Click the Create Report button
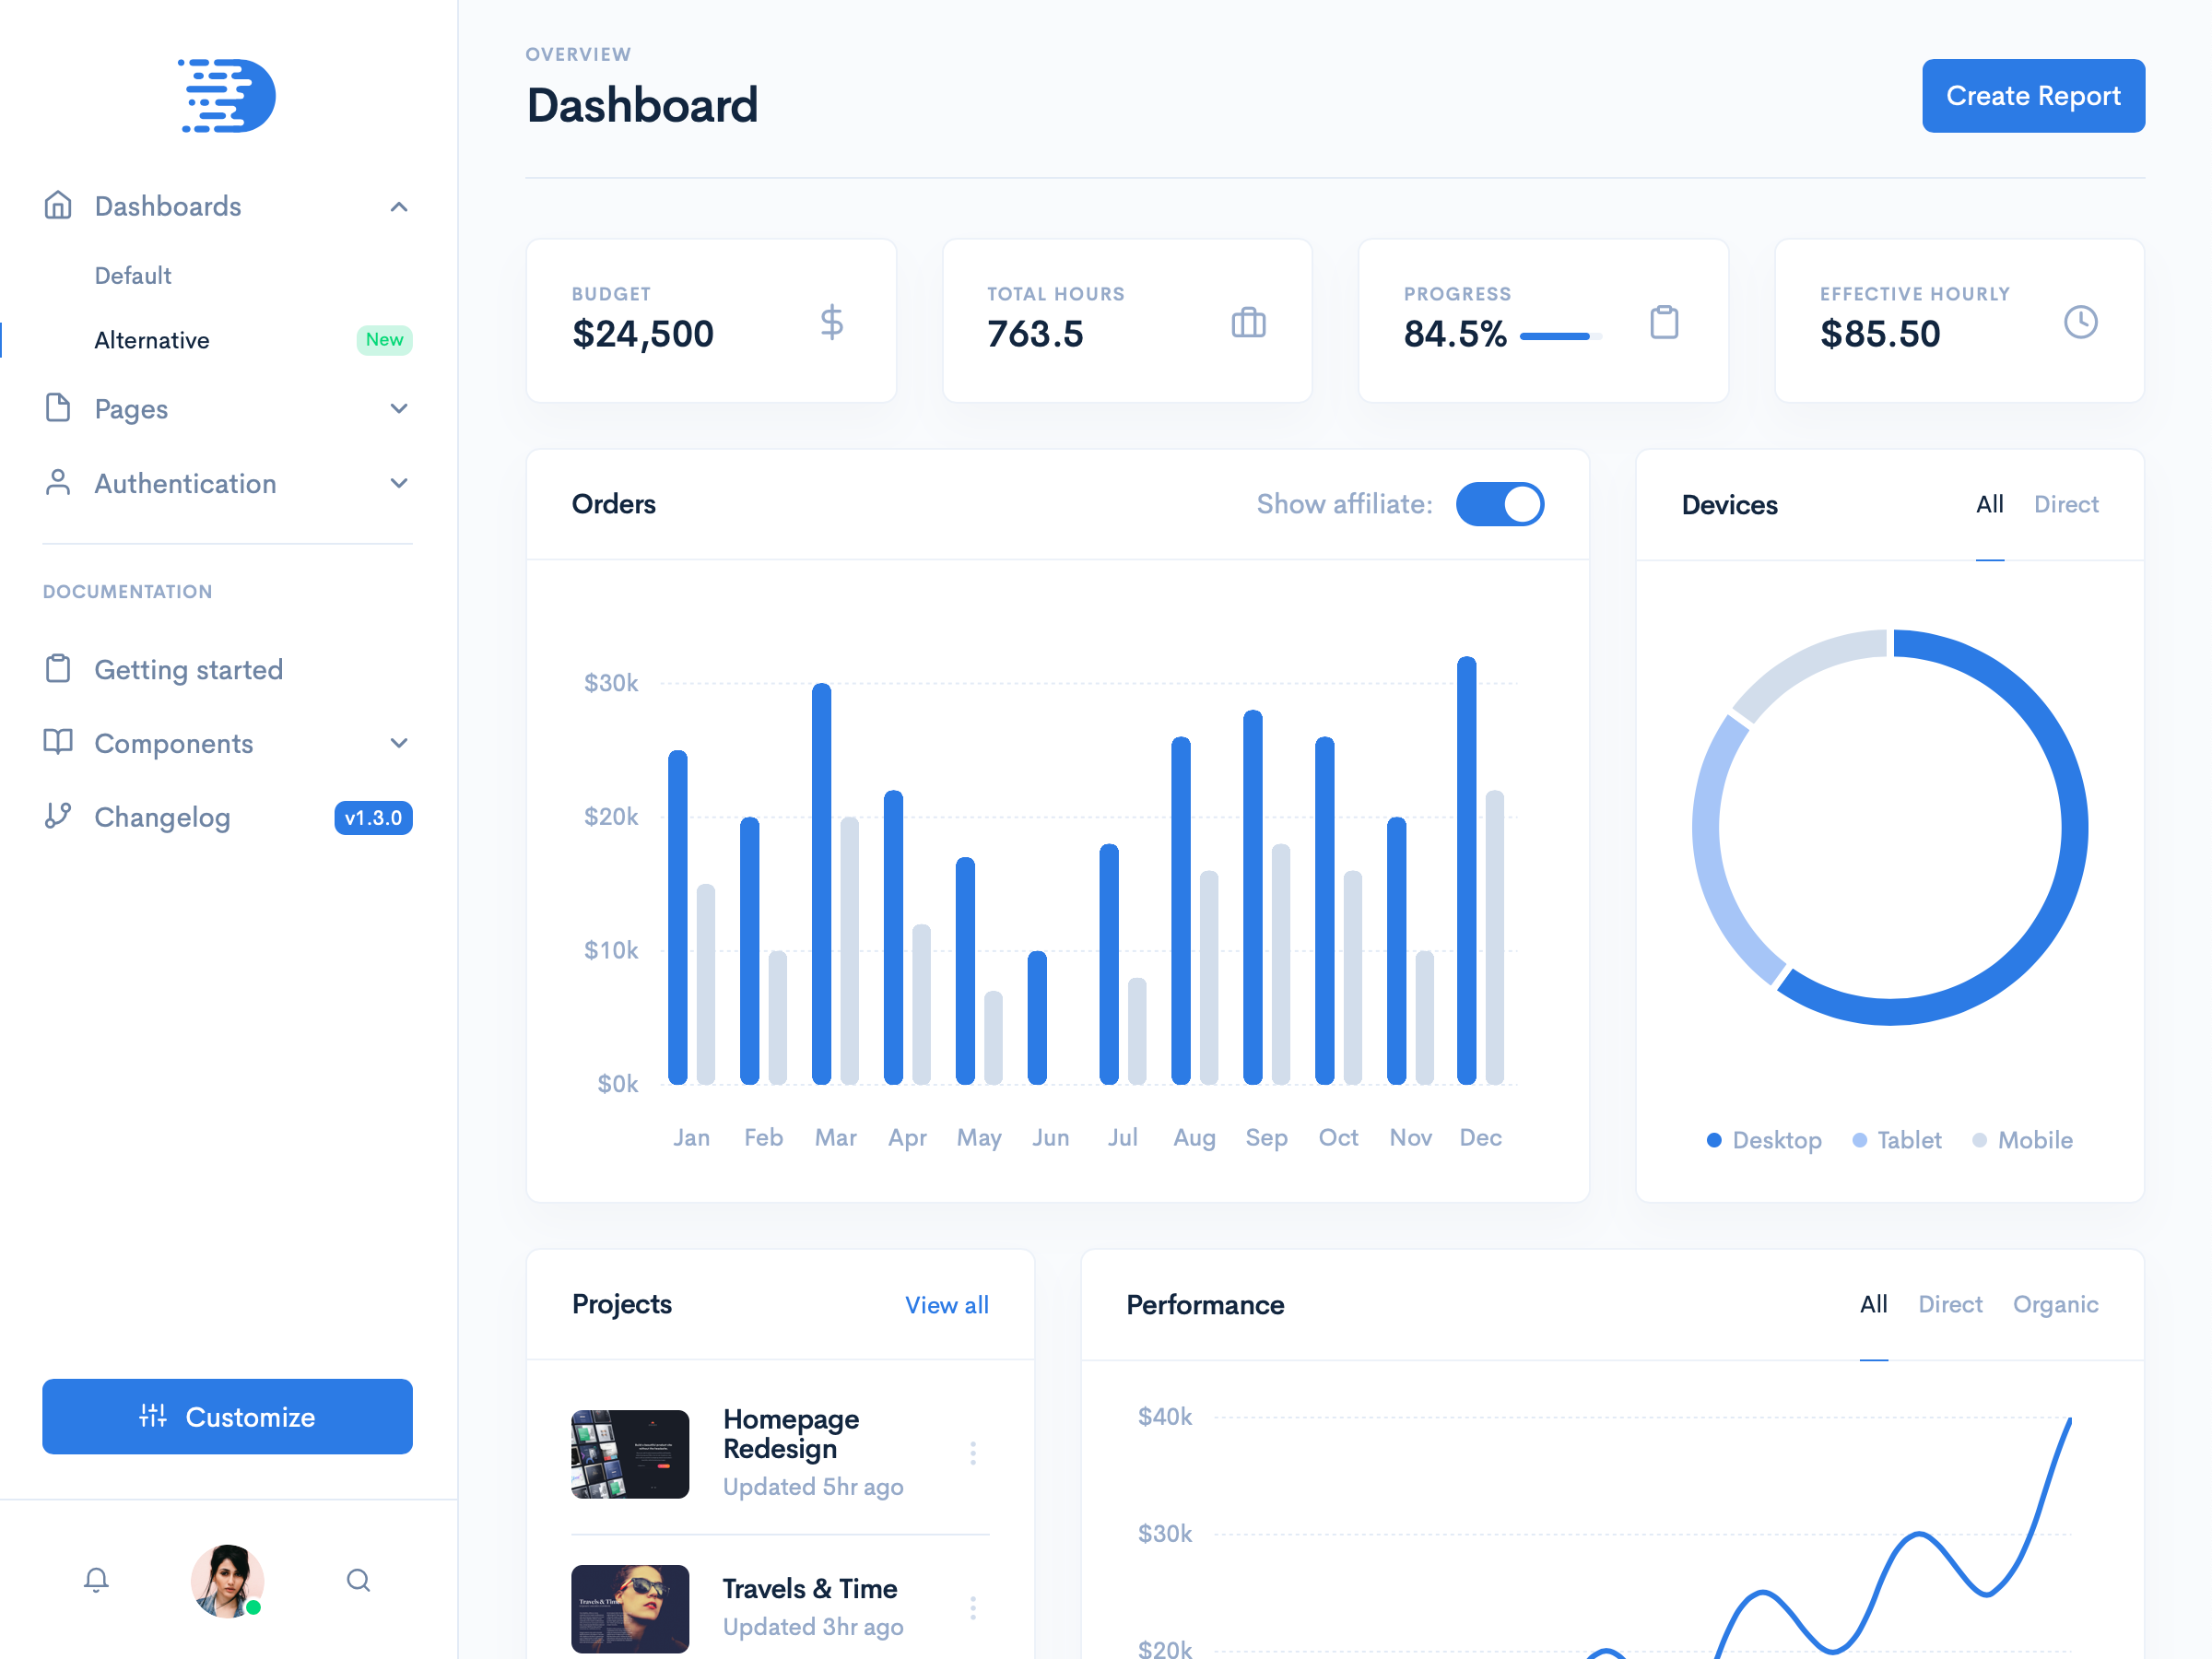The width and height of the screenshot is (2212, 1659). coord(2032,96)
